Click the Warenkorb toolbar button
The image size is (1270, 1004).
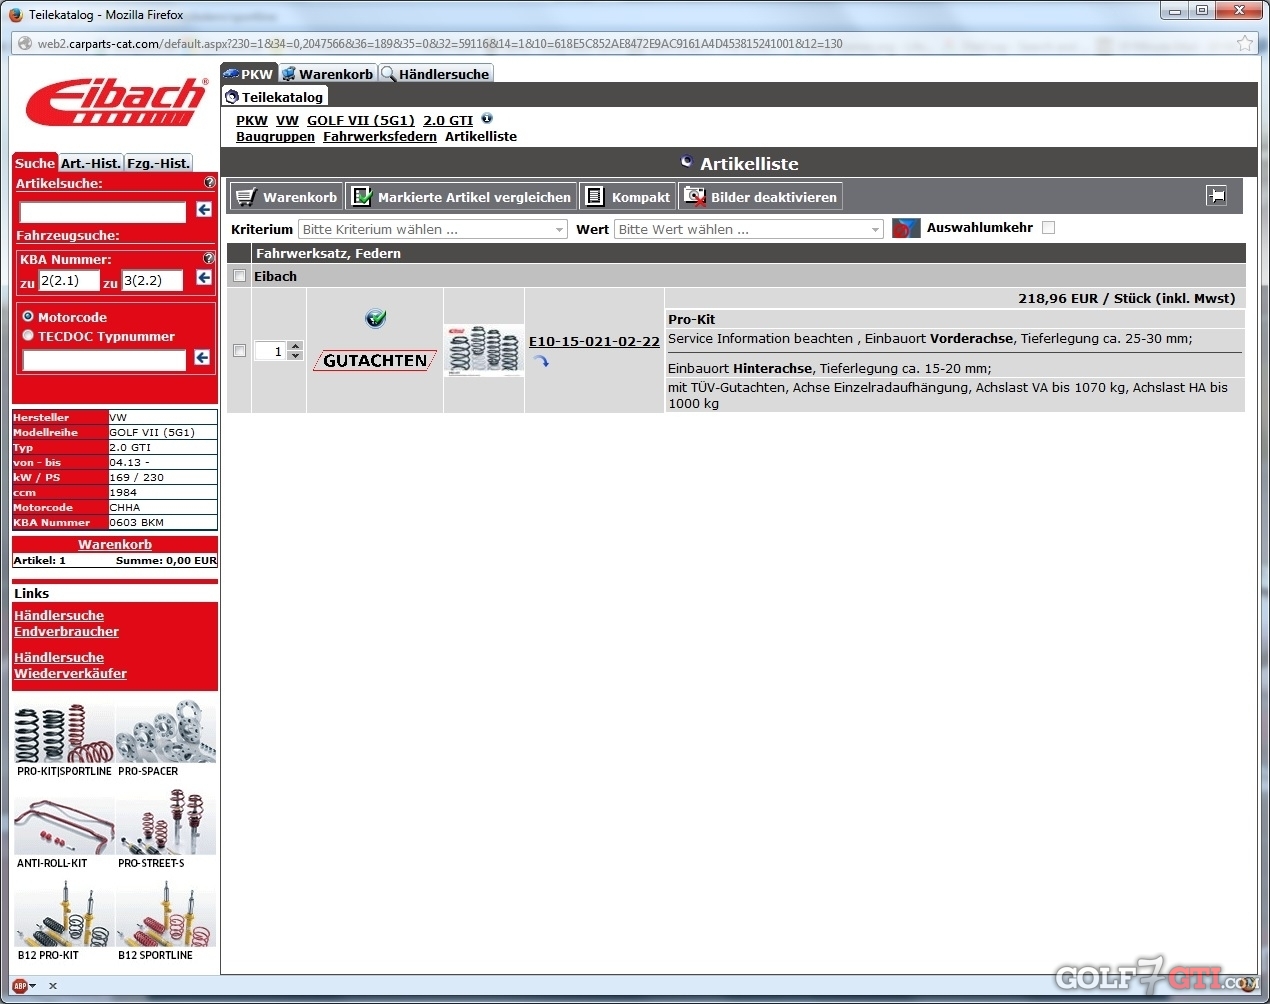tap(287, 197)
